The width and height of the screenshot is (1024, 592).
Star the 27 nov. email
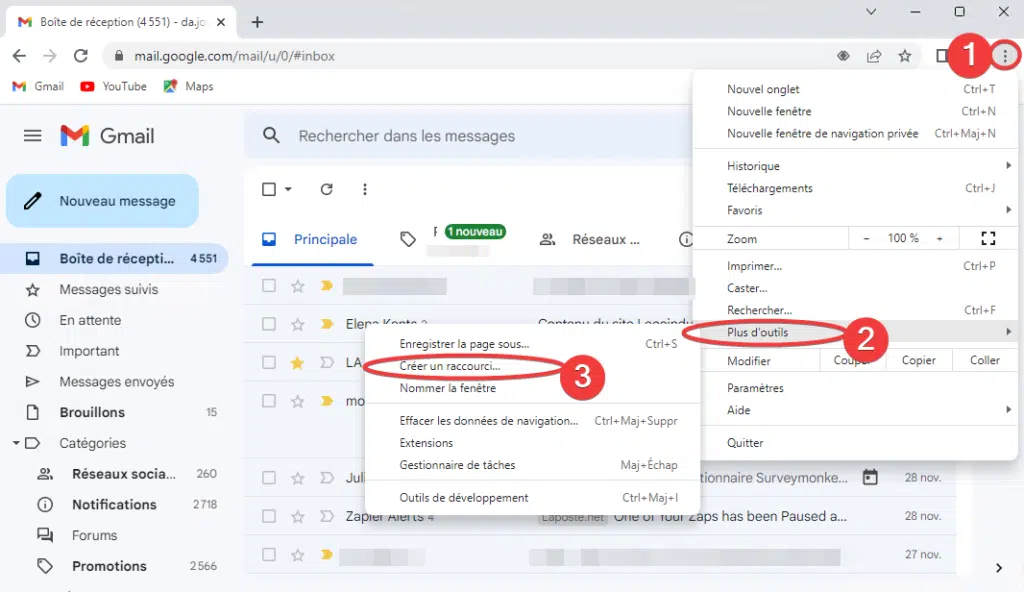click(x=298, y=555)
